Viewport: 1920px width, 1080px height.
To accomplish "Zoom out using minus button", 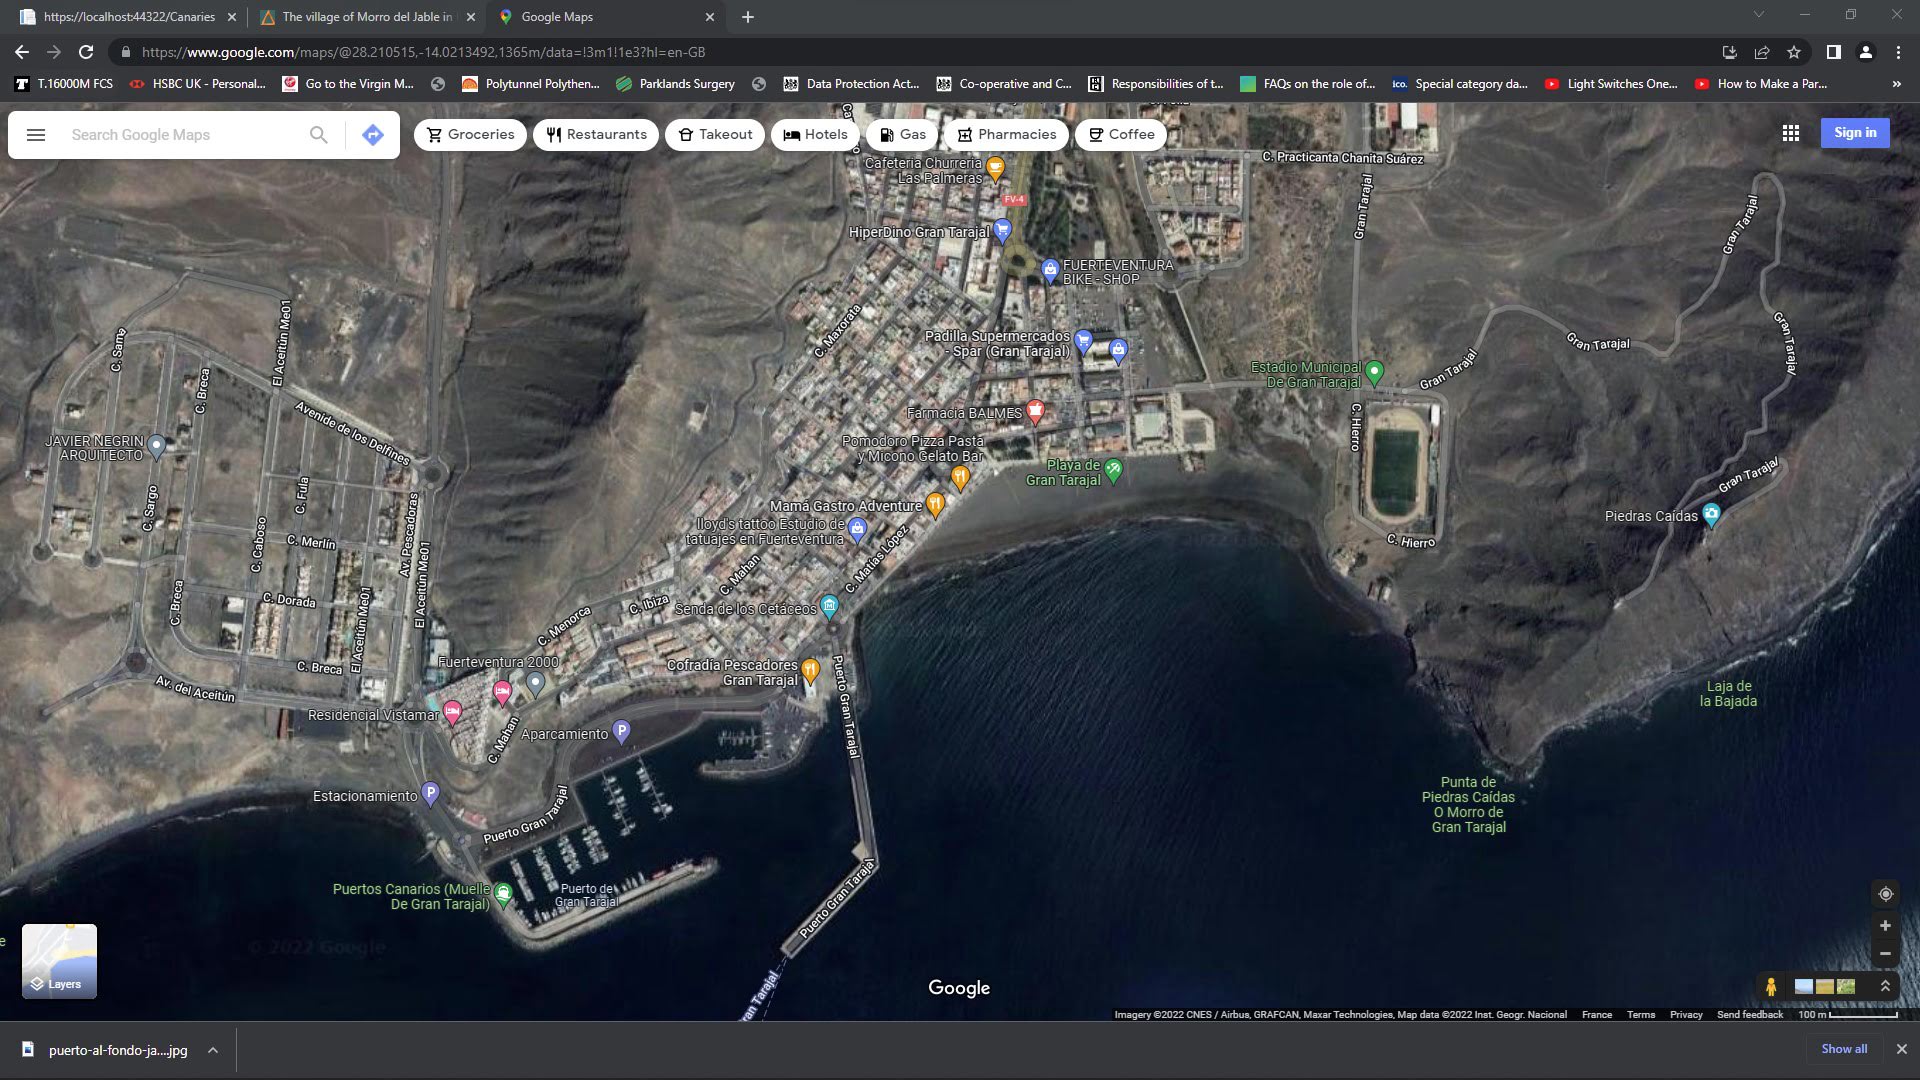I will [x=1885, y=954].
